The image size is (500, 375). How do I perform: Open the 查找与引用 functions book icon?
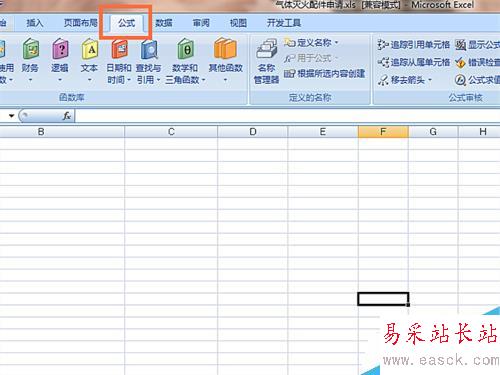pyautogui.click(x=149, y=50)
